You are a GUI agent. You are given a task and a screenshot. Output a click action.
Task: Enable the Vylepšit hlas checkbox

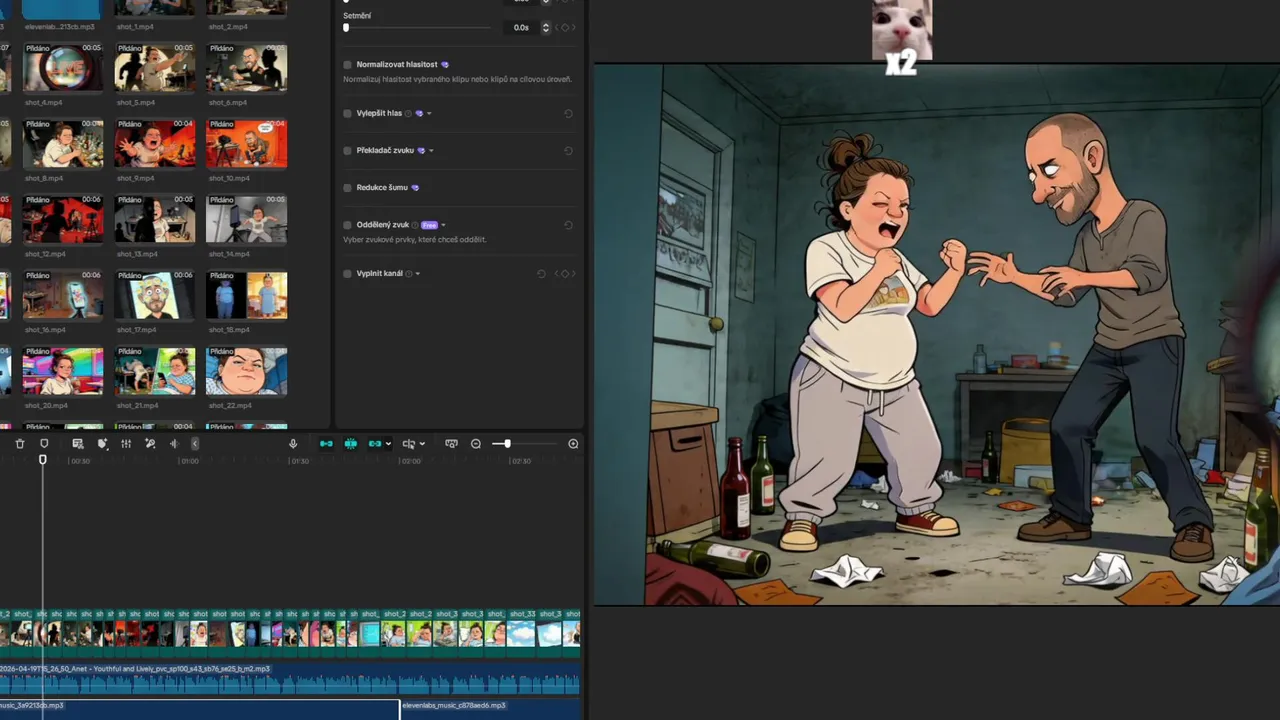(347, 114)
